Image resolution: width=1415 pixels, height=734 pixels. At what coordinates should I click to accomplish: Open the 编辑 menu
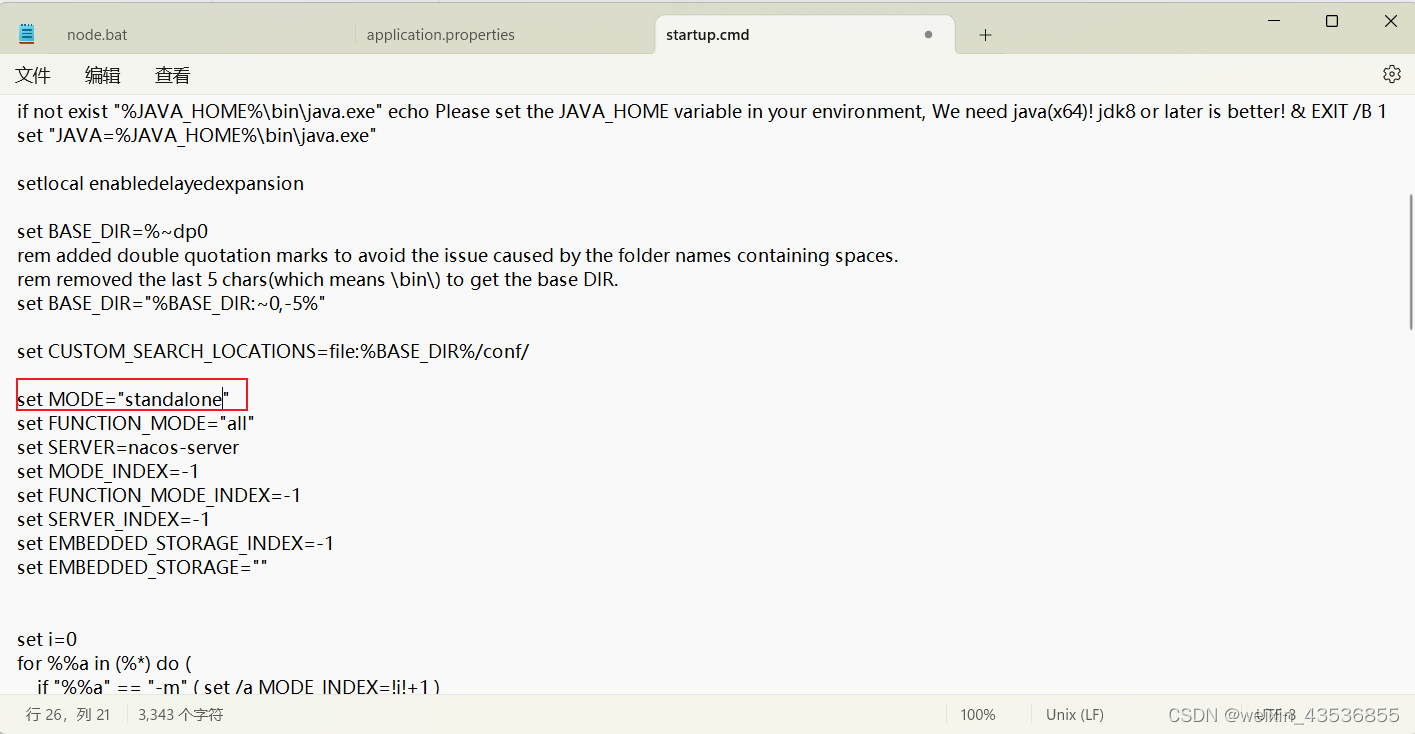pos(103,75)
